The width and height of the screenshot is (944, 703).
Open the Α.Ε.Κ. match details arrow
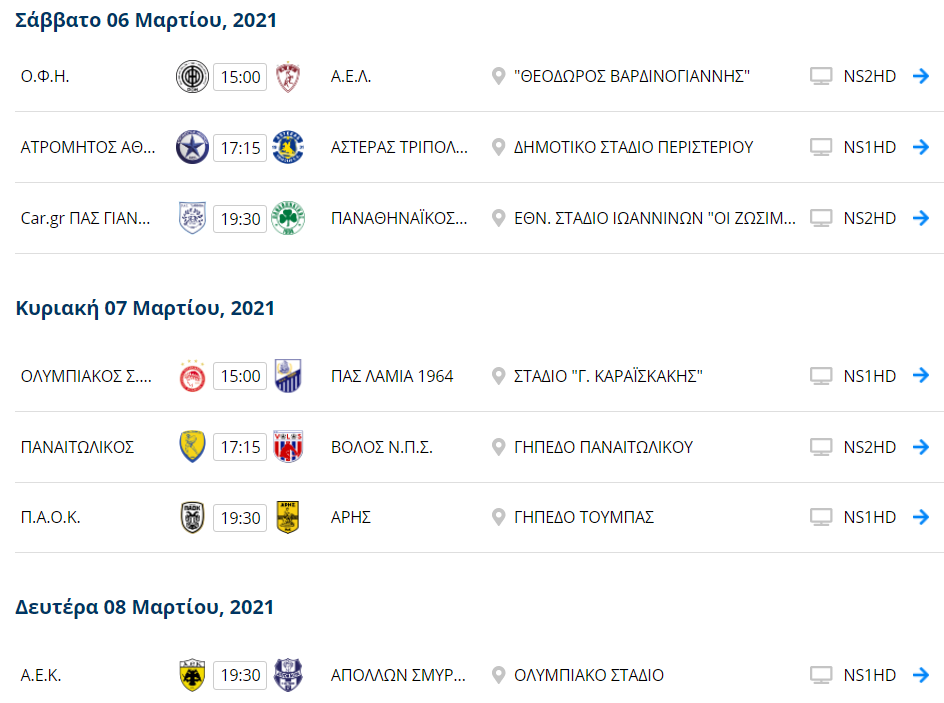pyautogui.click(x=921, y=675)
